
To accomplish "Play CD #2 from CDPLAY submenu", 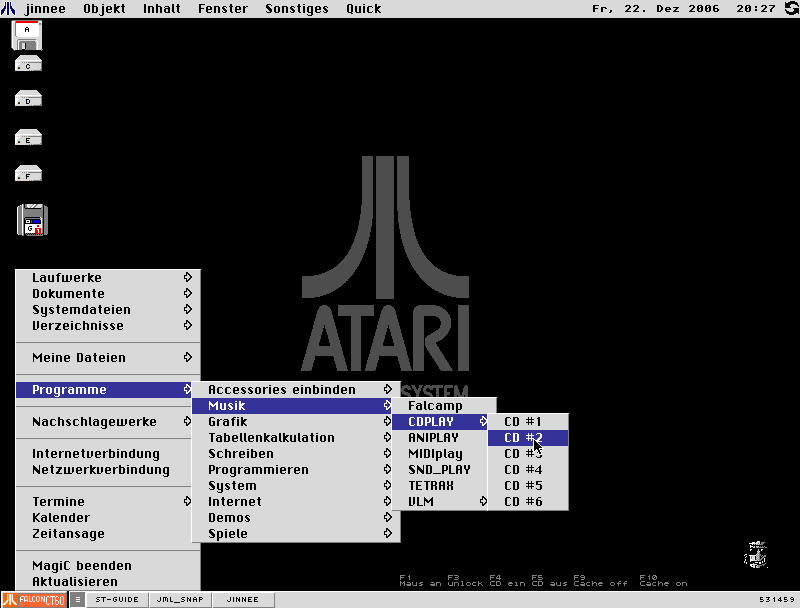I will click(x=528, y=438).
